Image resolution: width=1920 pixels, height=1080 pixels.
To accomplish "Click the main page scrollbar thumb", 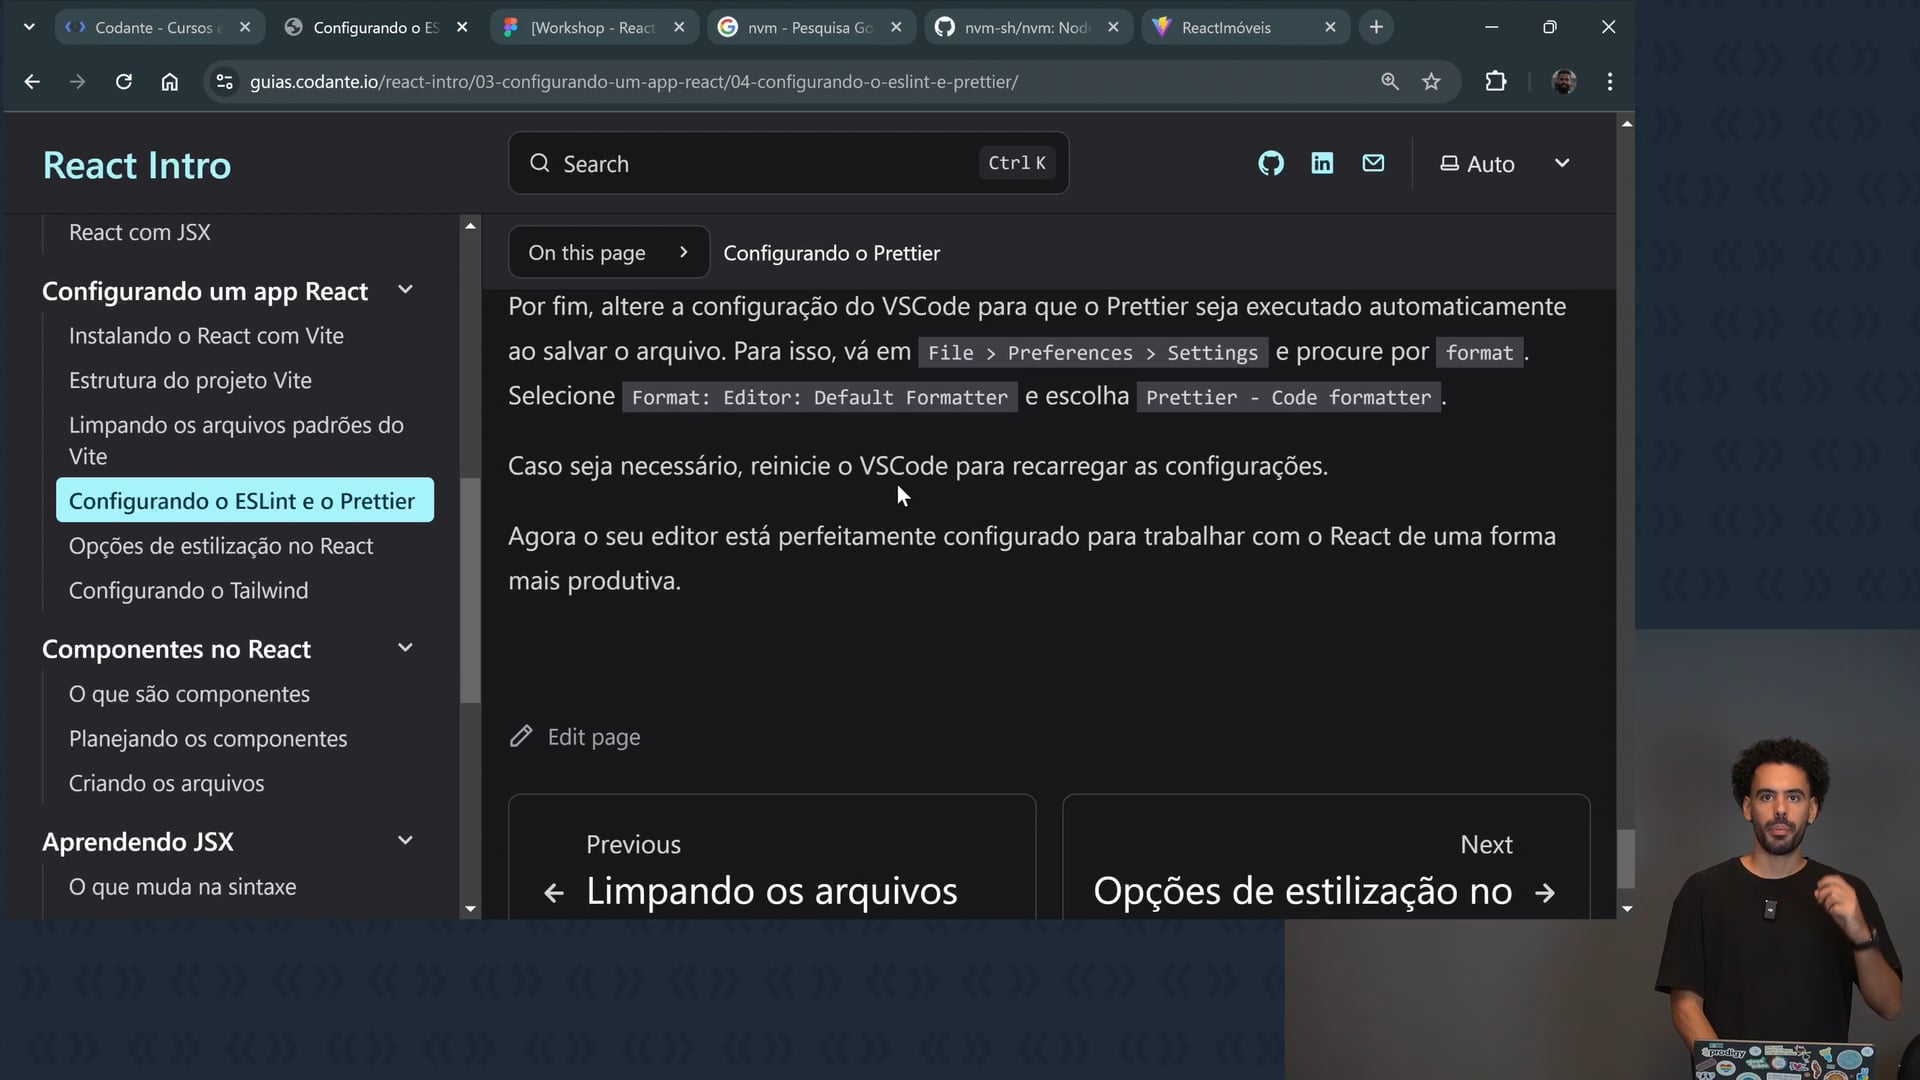I will [x=1627, y=859].
